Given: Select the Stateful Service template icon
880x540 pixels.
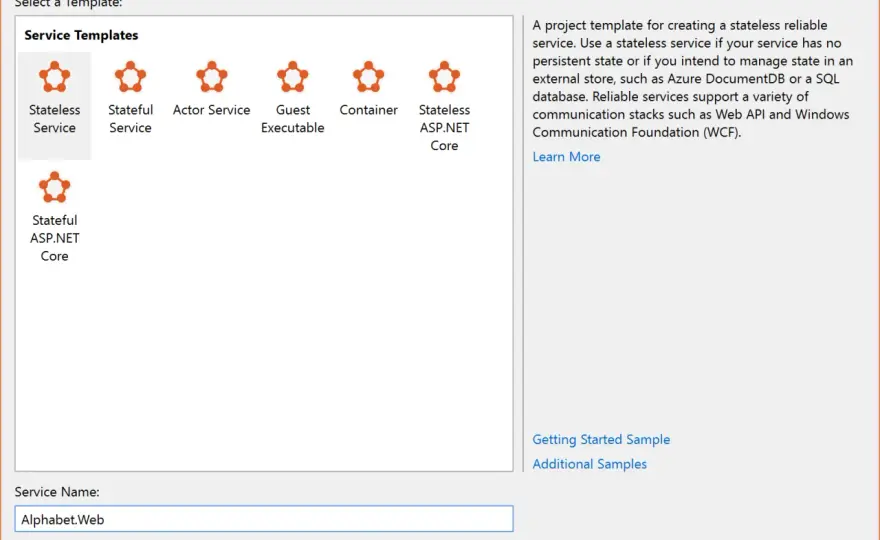Looking at the screenshot, I should point(130,77).
